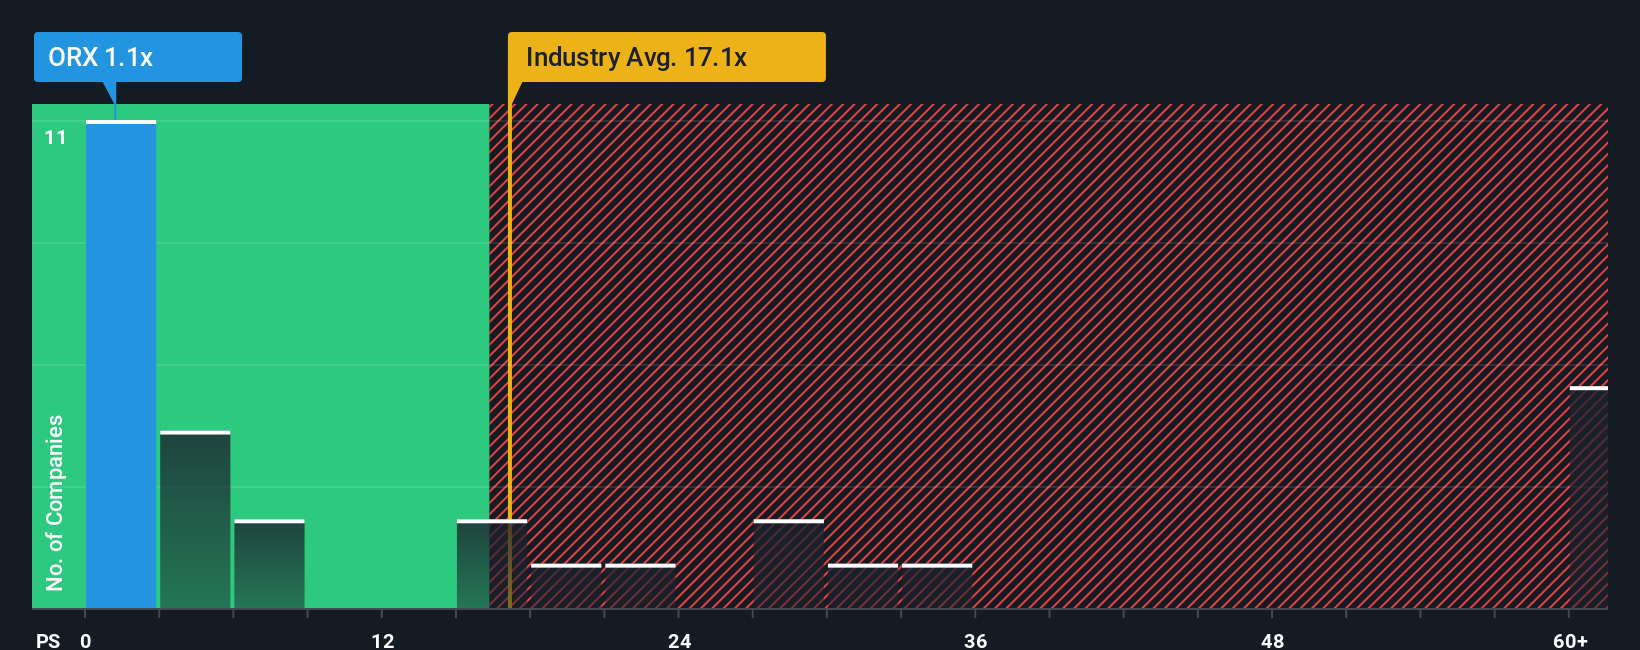Select the tall blue ORX histogram bar

(x=121, y=364)
